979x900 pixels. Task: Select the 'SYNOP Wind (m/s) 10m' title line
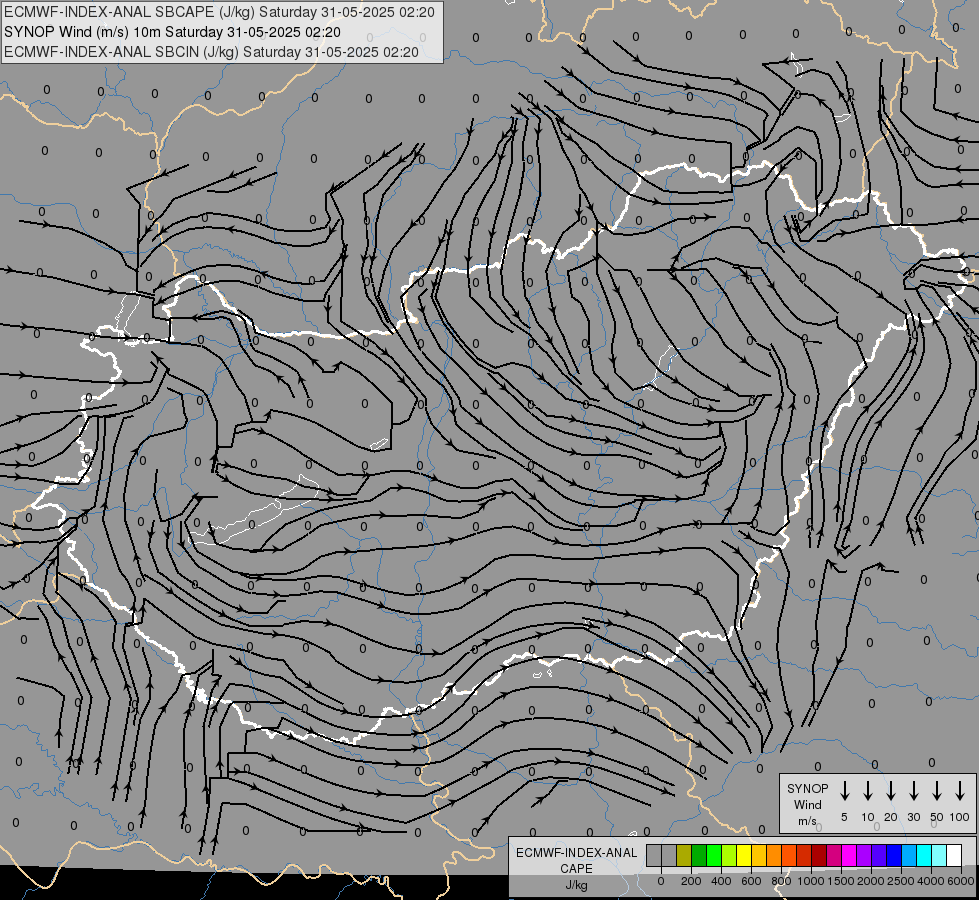[x=172, y=32]
